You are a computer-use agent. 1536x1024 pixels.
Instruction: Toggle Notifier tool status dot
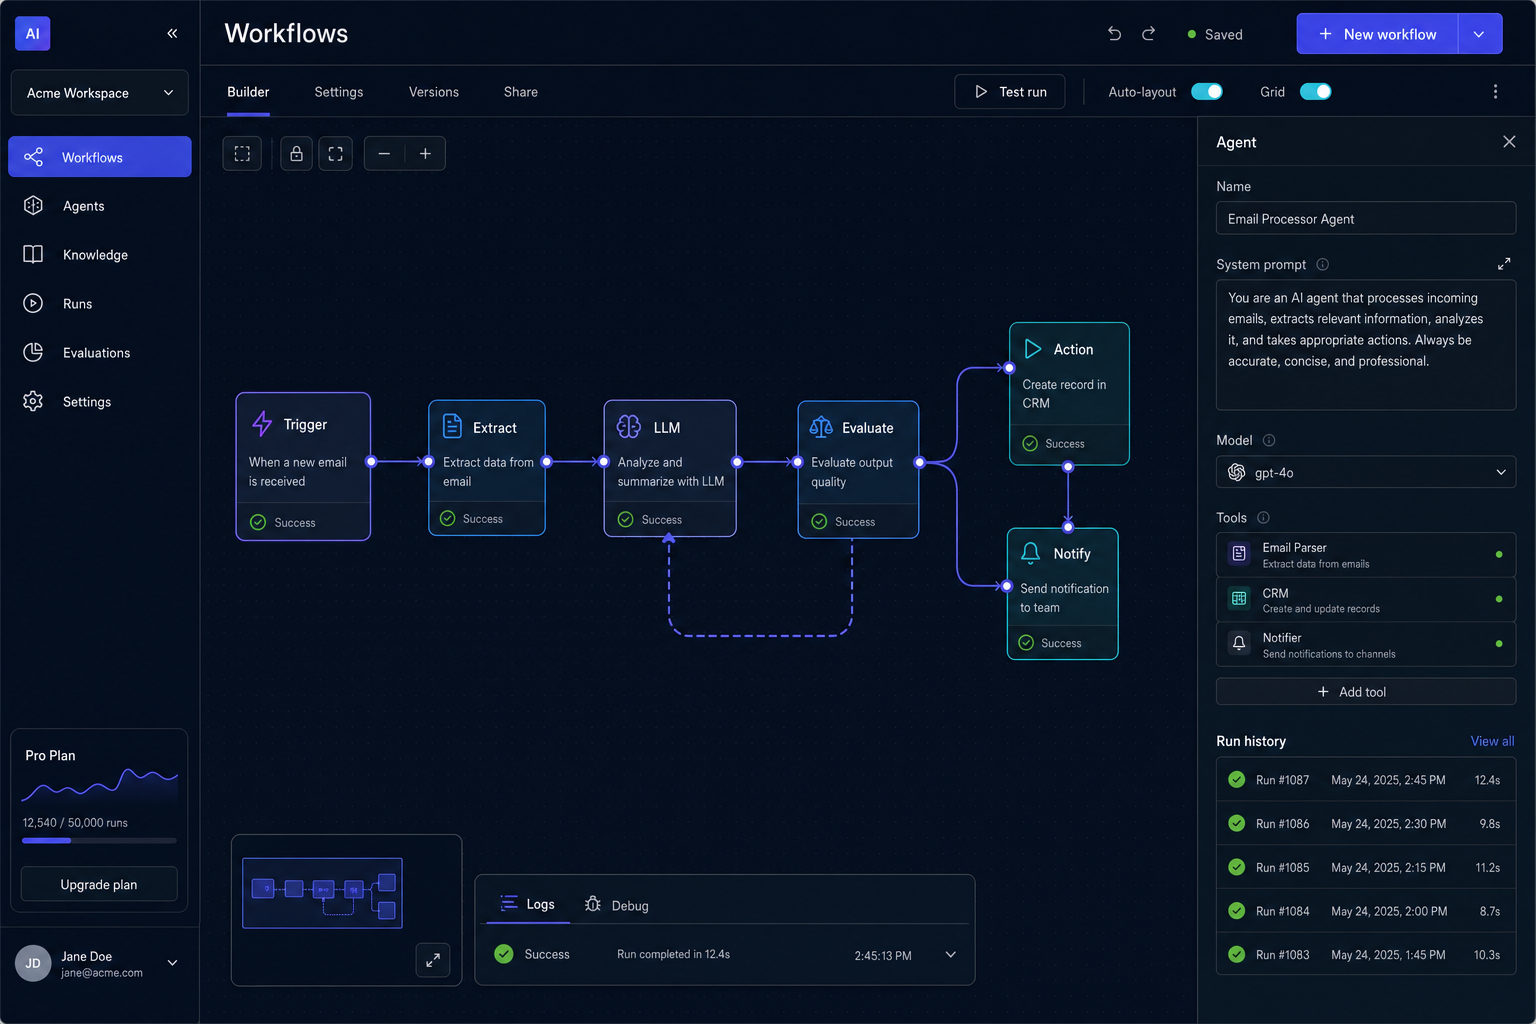coord(1498,644)
